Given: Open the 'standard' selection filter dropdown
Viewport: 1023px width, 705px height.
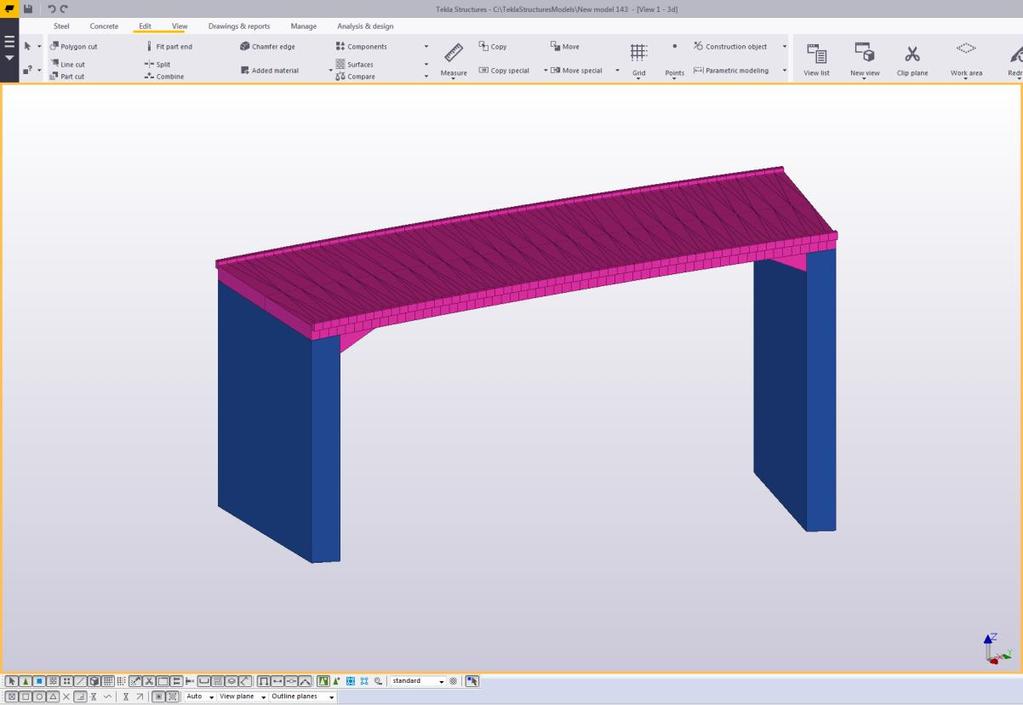Looking at the screenshot, I should coord(418,681).
